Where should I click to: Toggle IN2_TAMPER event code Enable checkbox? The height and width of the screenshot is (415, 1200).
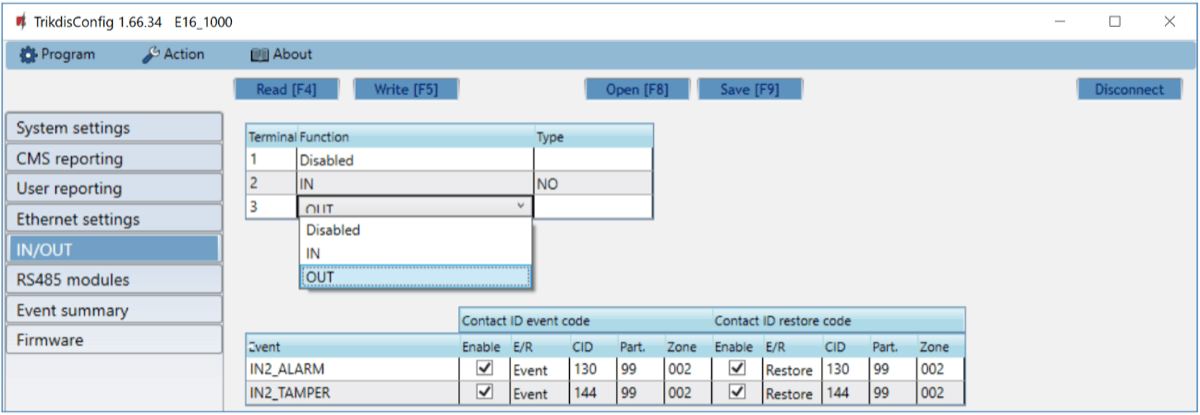485,392
